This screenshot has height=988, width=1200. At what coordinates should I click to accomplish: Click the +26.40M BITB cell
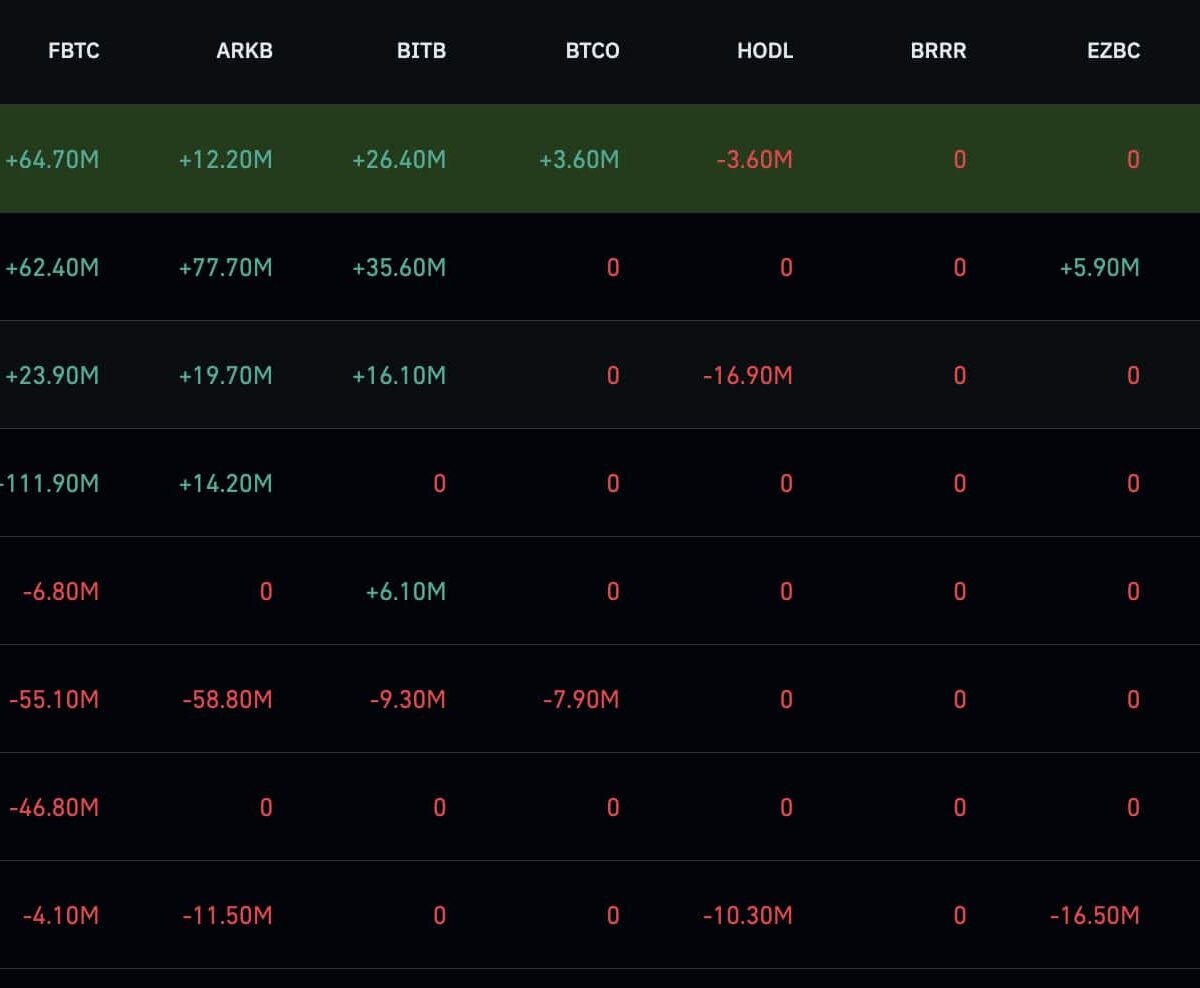[399, 159]
